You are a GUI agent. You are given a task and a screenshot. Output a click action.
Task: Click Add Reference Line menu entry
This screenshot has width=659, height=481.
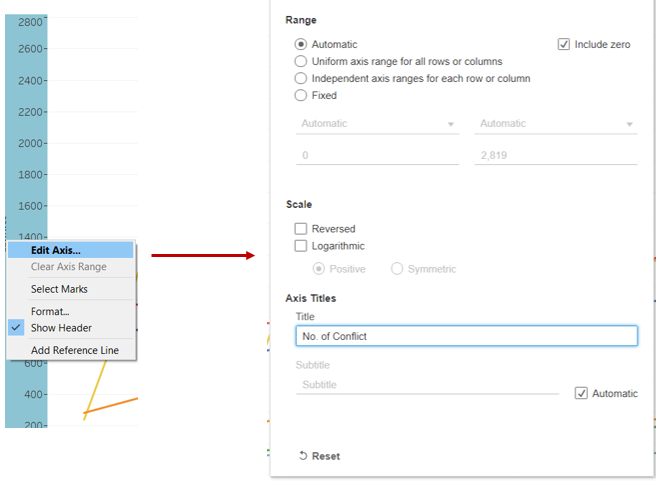point(74,350)
